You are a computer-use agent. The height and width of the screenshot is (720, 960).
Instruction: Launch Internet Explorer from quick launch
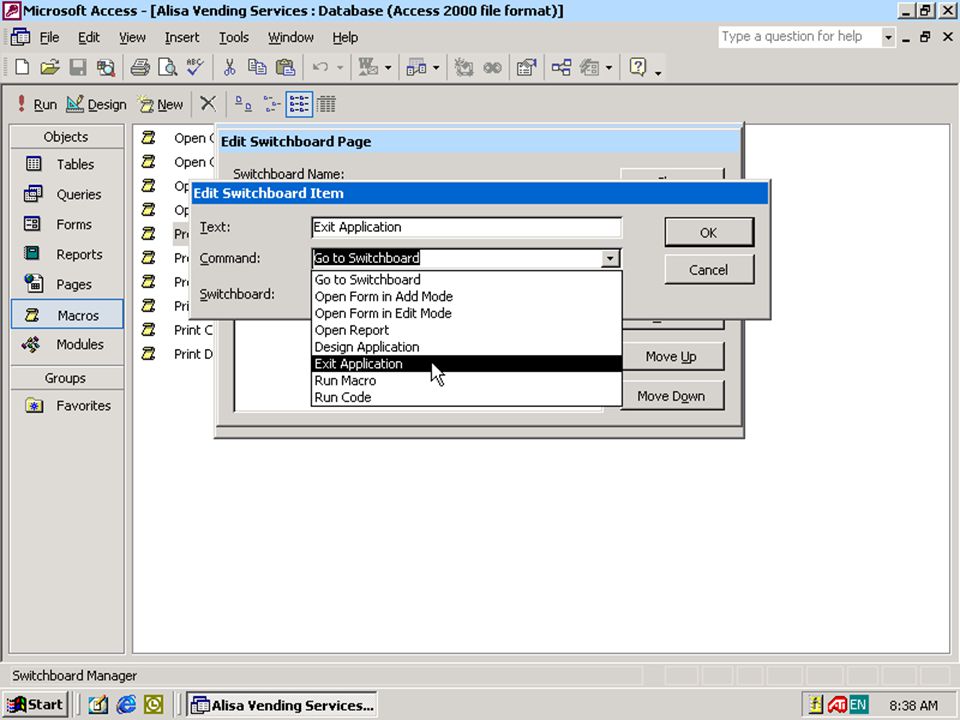click(126, 705)
